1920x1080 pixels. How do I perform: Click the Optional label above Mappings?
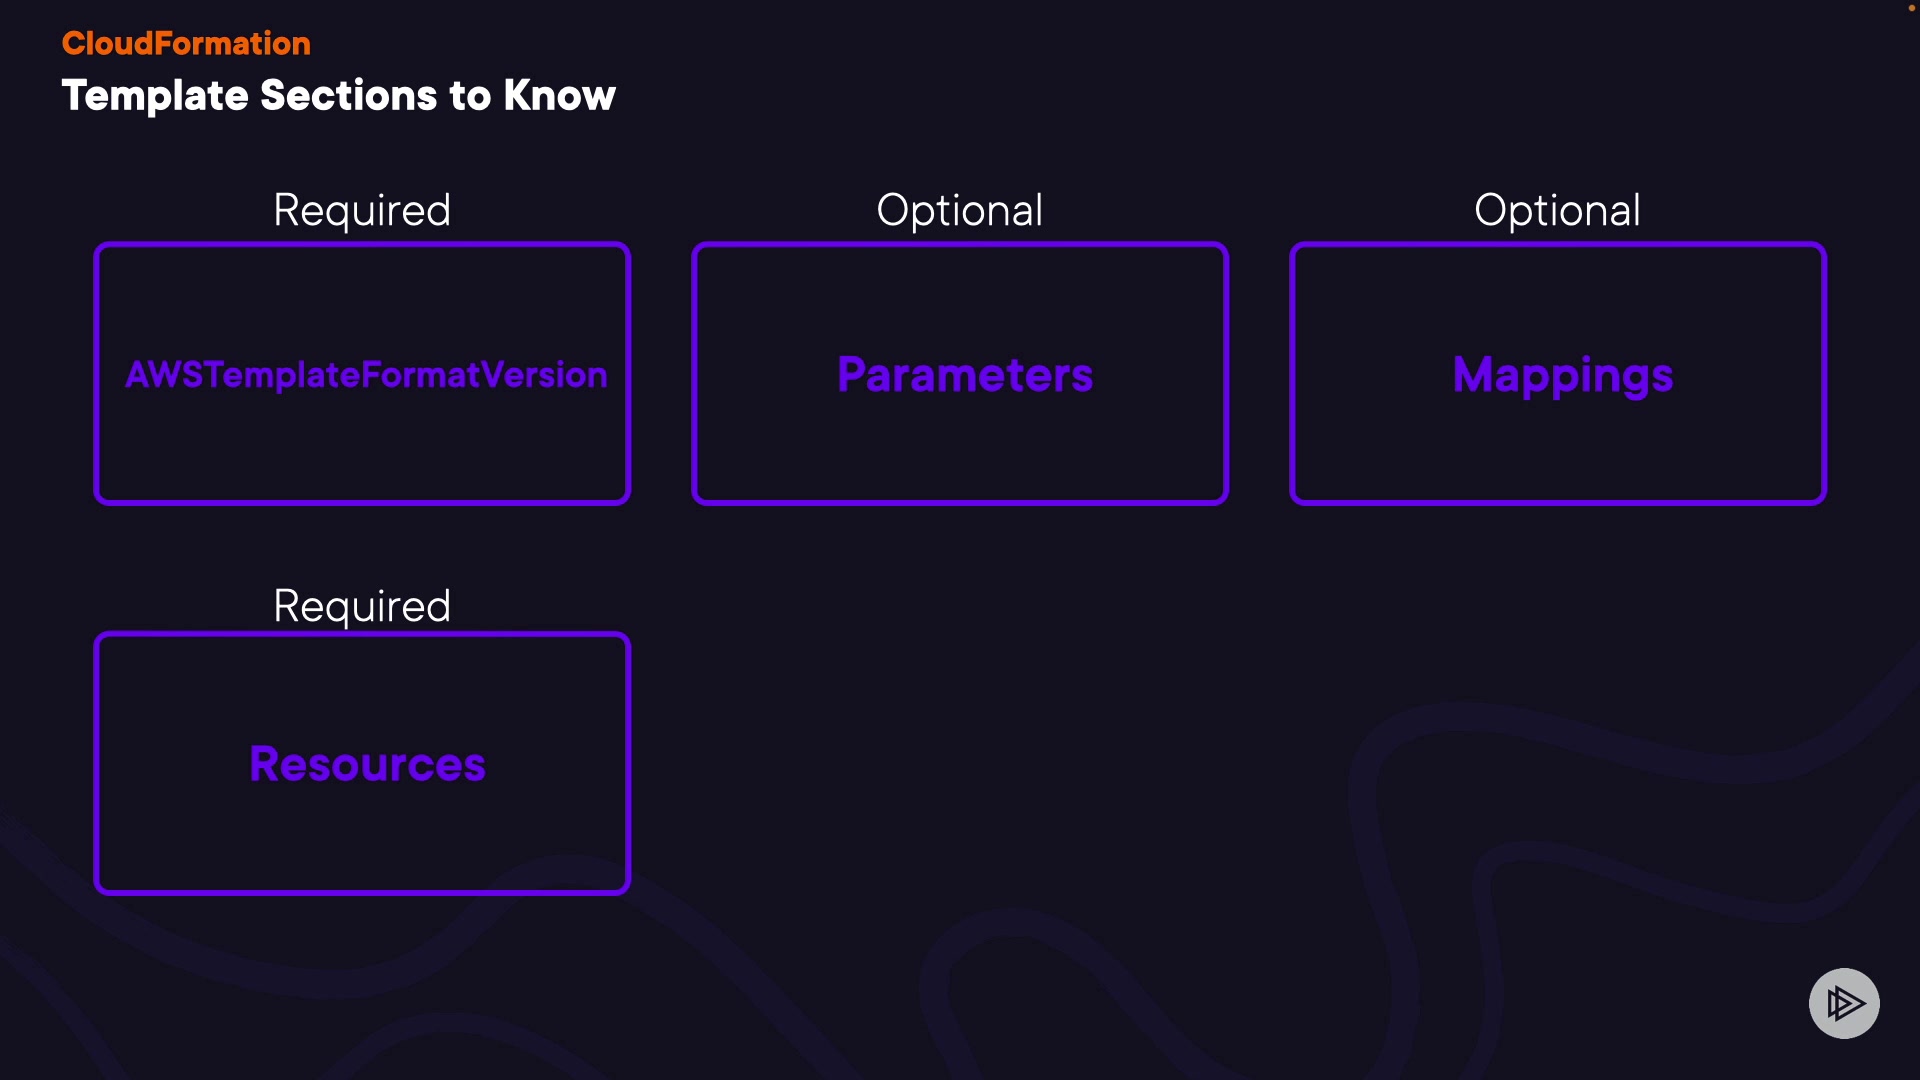click(x=1557, y=210)
